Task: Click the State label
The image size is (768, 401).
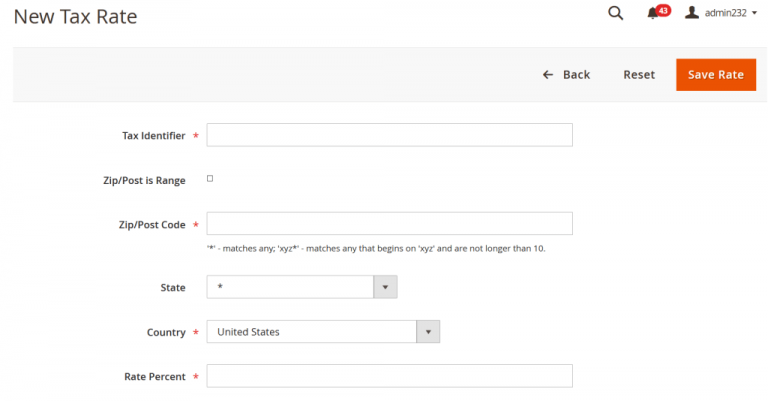Action: (173, 287)
